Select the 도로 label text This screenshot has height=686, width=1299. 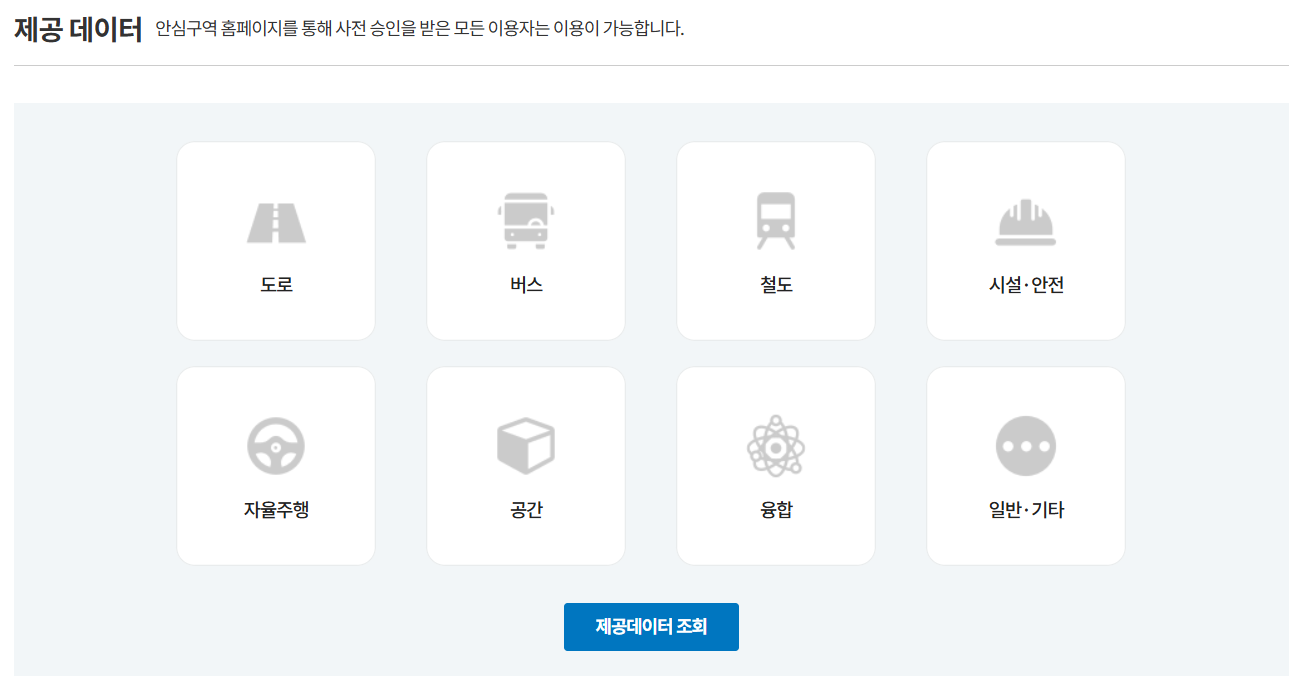pos(276,285)
